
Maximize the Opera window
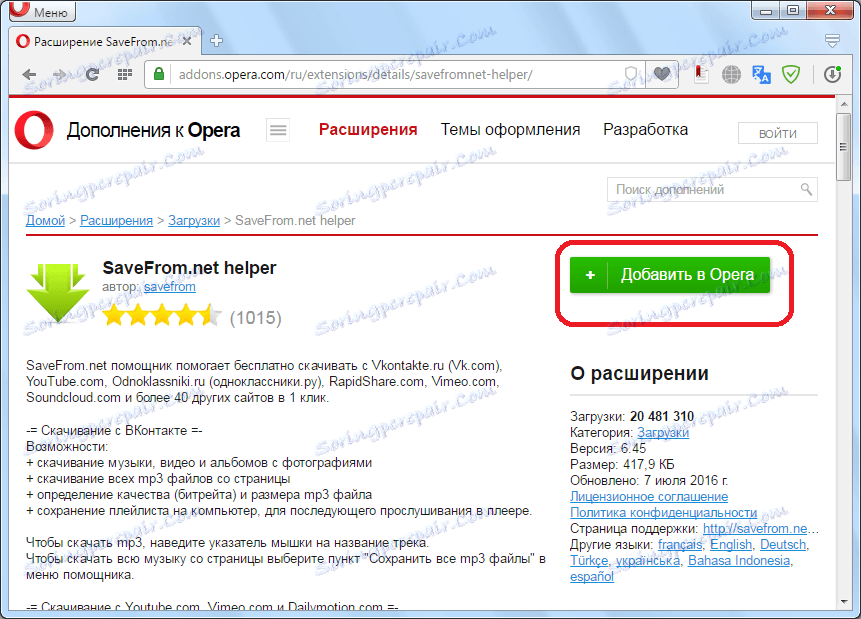click(793, 9)
